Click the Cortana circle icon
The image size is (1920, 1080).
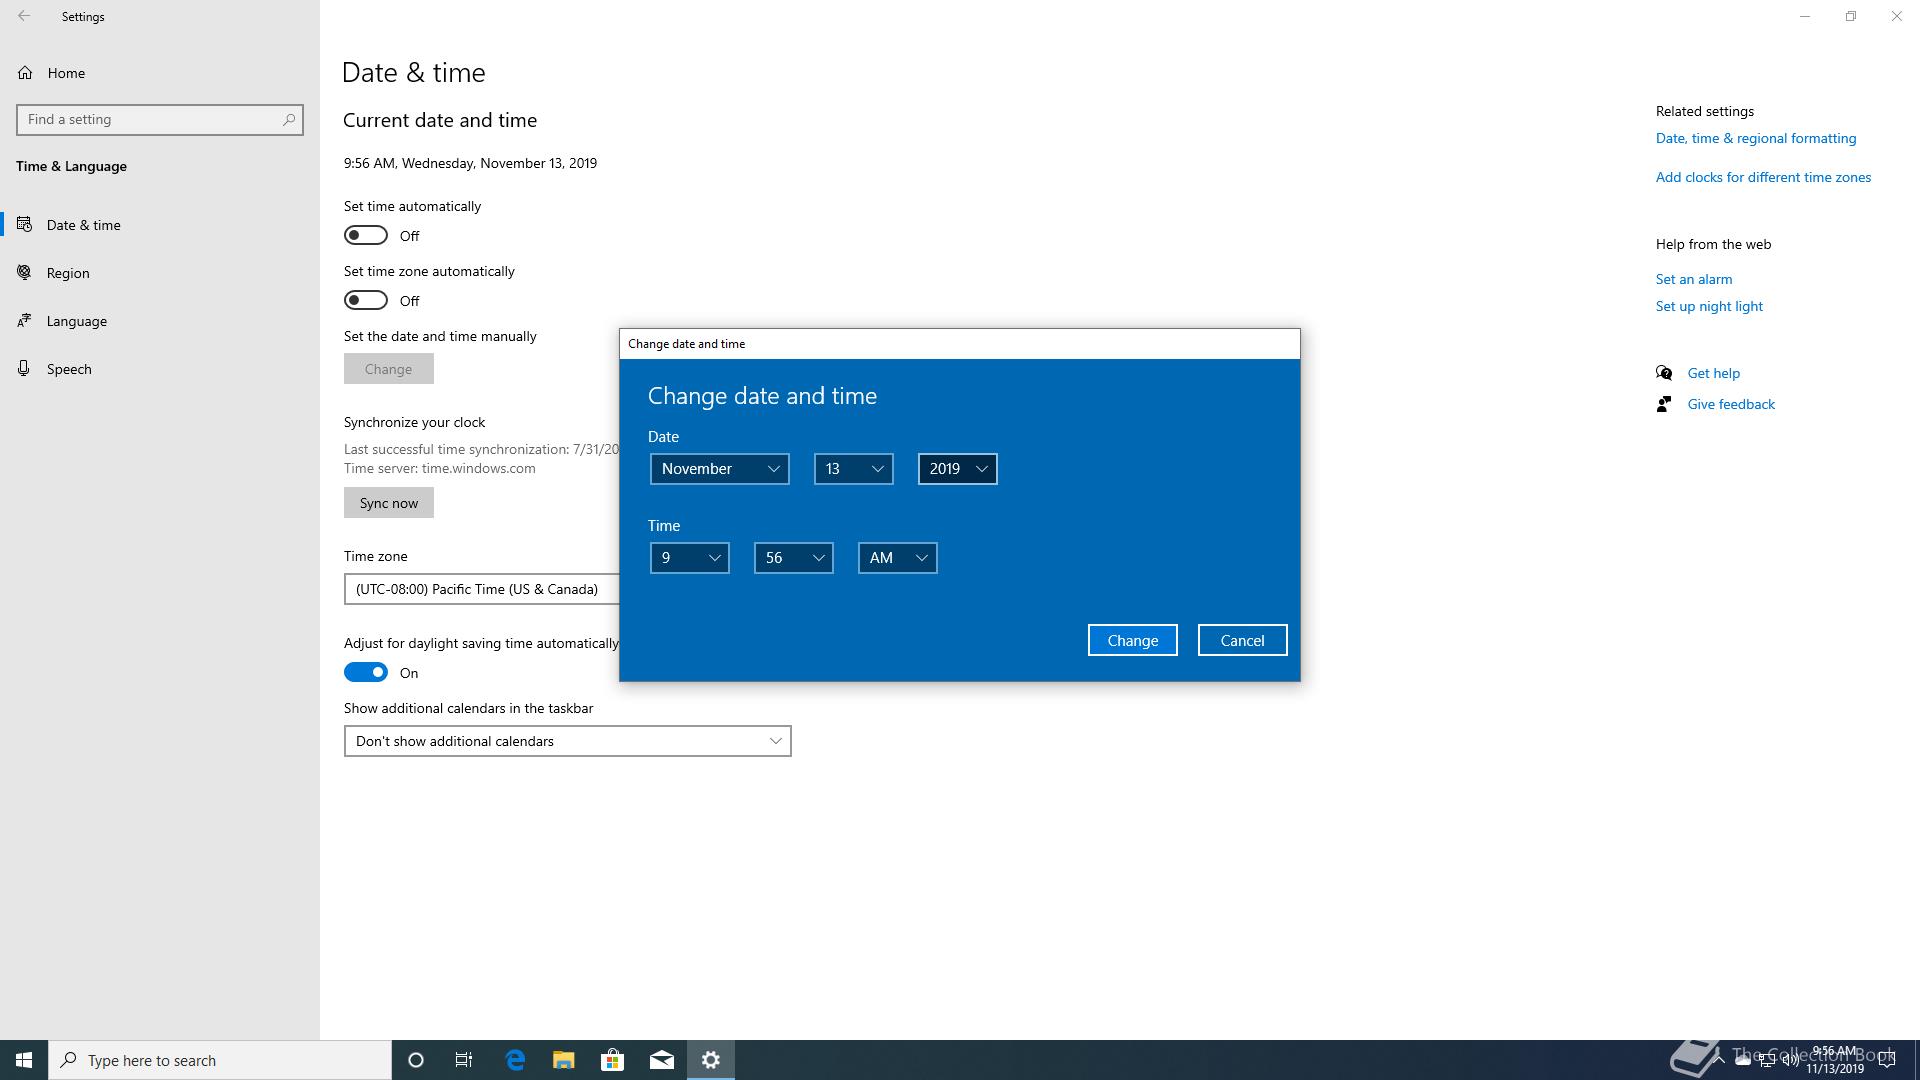416,1060
